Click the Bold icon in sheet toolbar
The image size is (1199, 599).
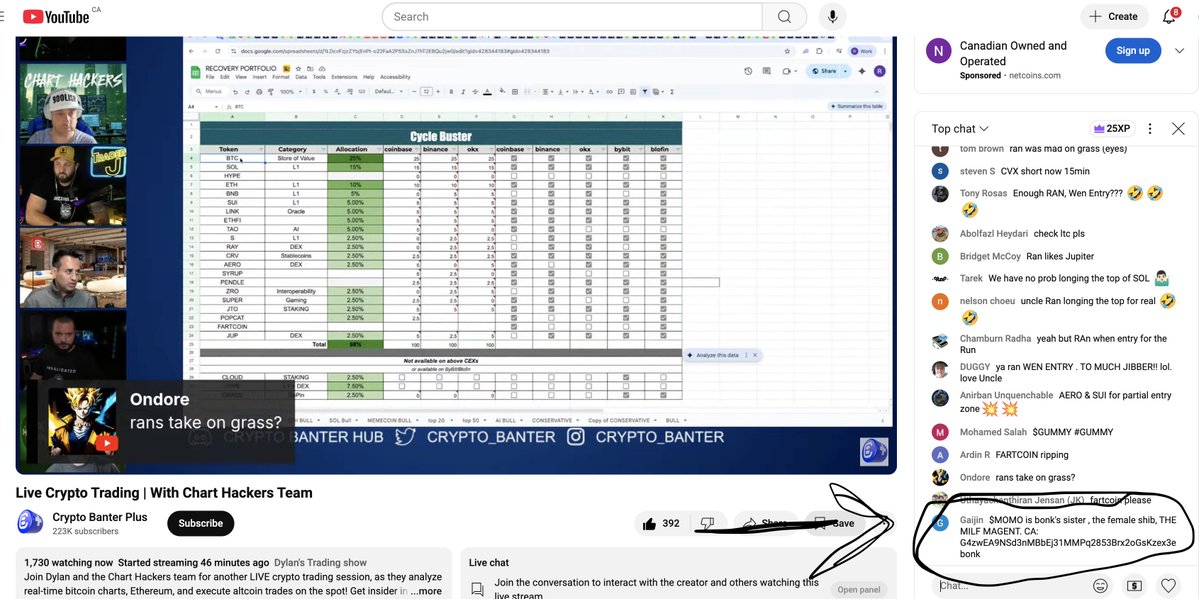point(451,92)
